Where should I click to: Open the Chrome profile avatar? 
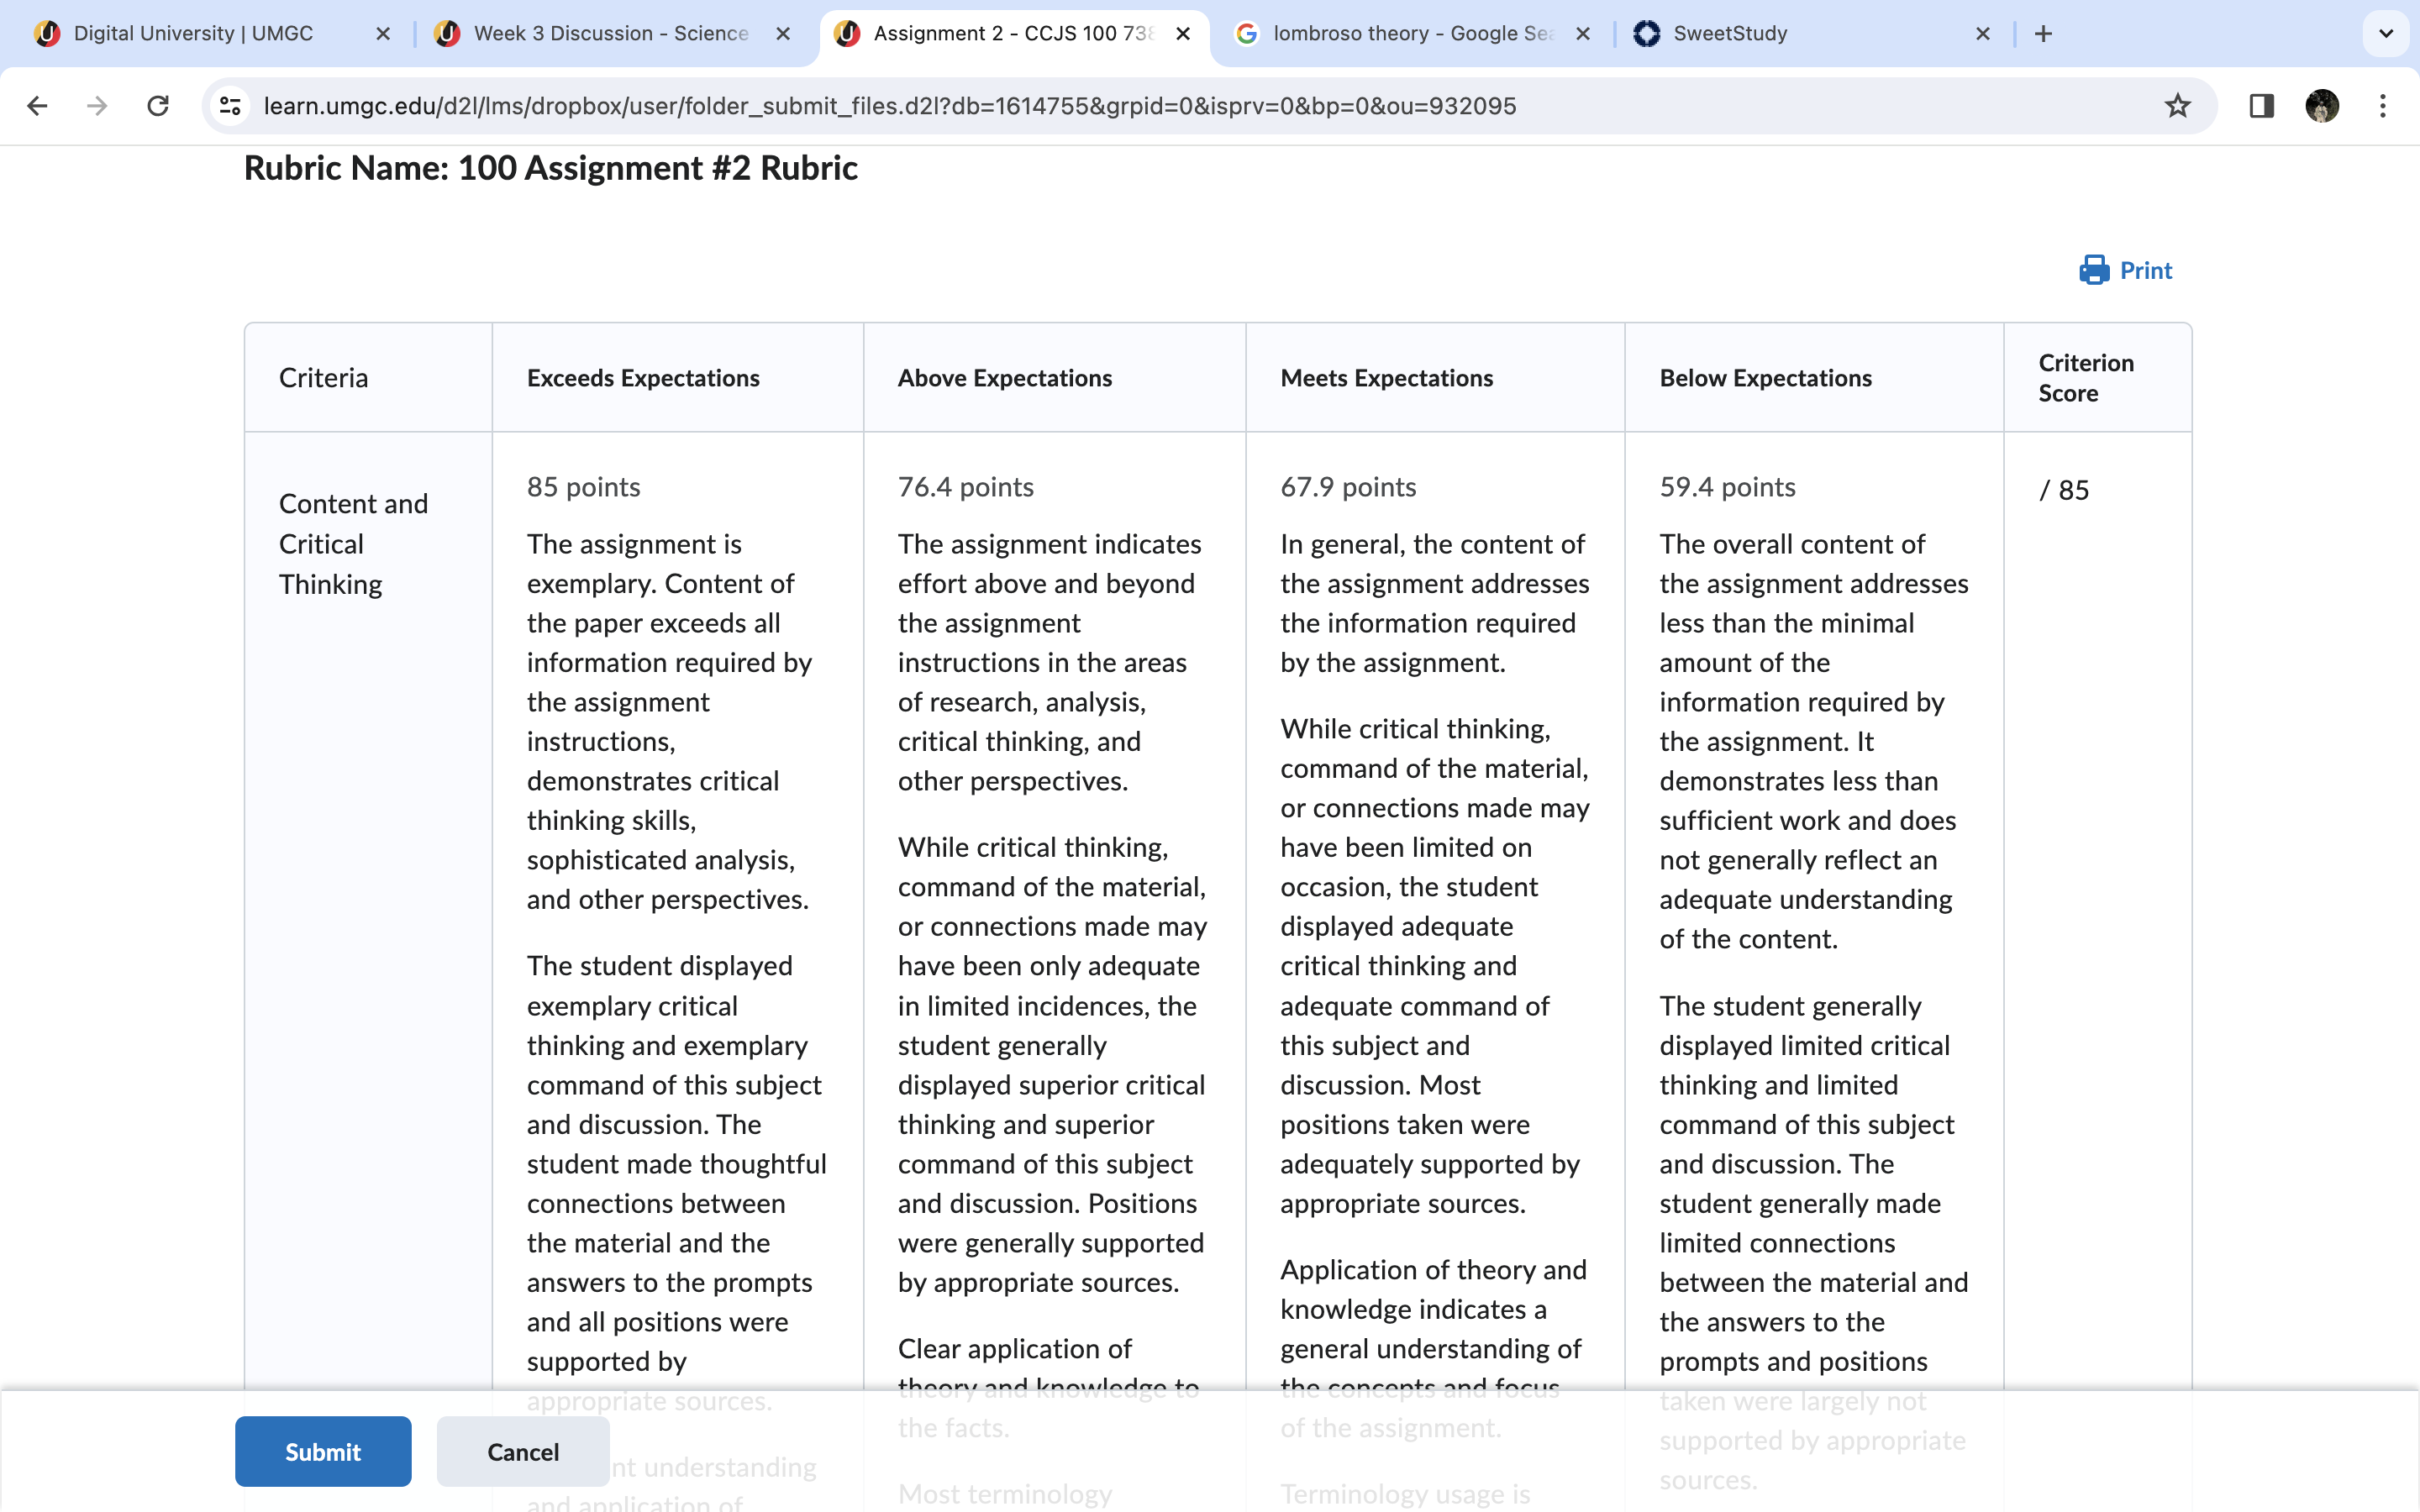tap(2322, 106)
